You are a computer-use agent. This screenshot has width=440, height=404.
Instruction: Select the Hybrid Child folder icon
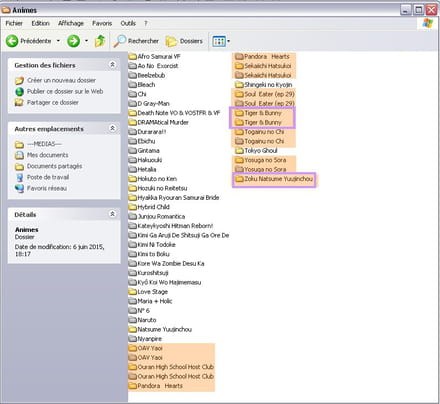(133, 207)
